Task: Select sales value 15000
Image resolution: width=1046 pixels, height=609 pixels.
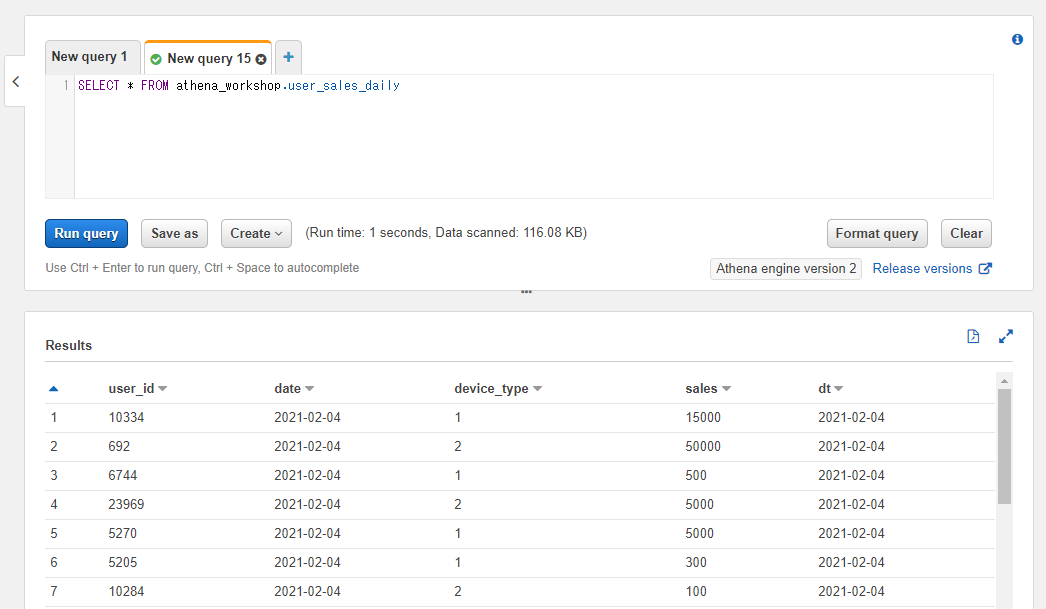Action: [x=703, y=418]
